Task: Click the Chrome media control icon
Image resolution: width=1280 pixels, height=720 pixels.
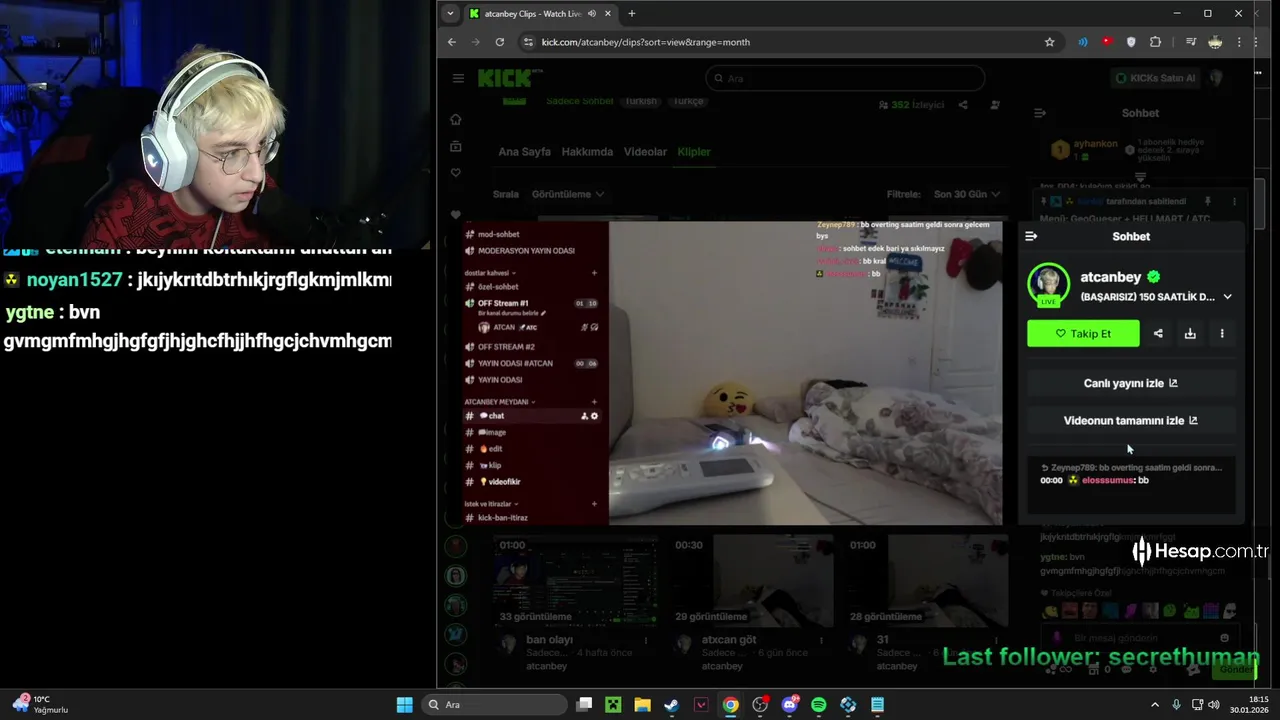Action: pyautogui.click(x=1190, y=42)
